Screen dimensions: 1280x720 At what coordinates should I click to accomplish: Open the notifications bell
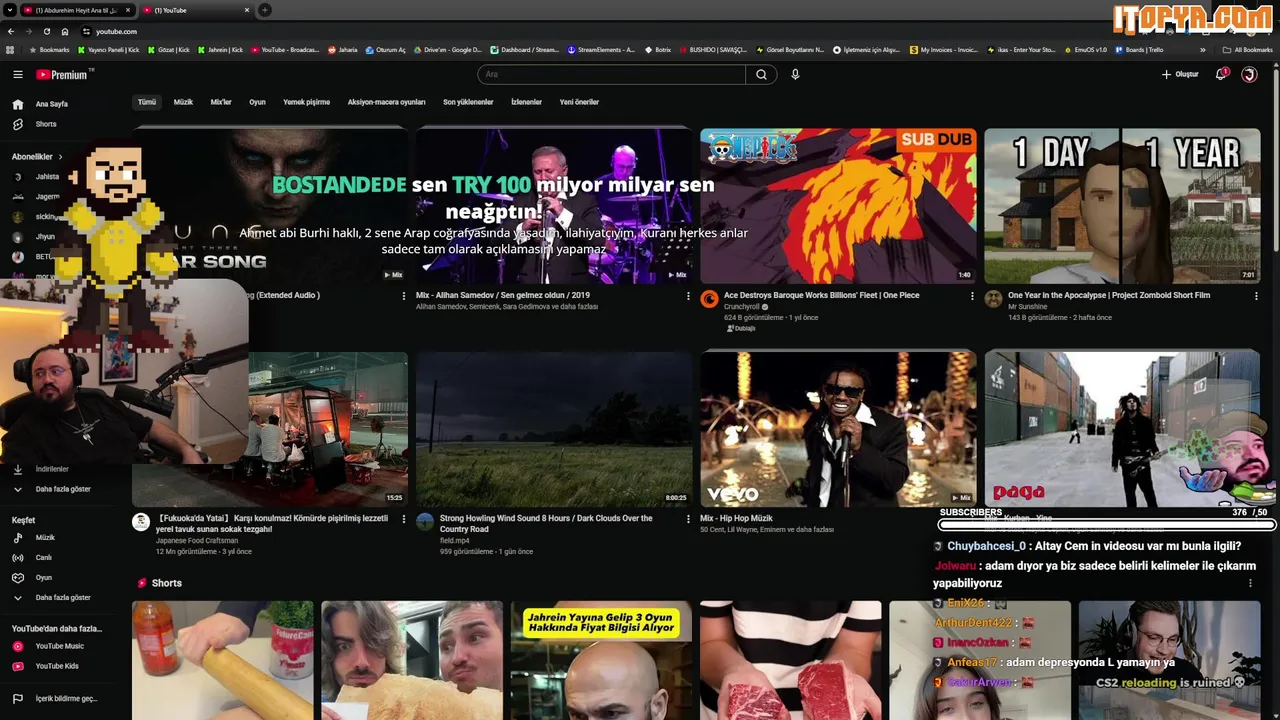[x=1221, y=74]
